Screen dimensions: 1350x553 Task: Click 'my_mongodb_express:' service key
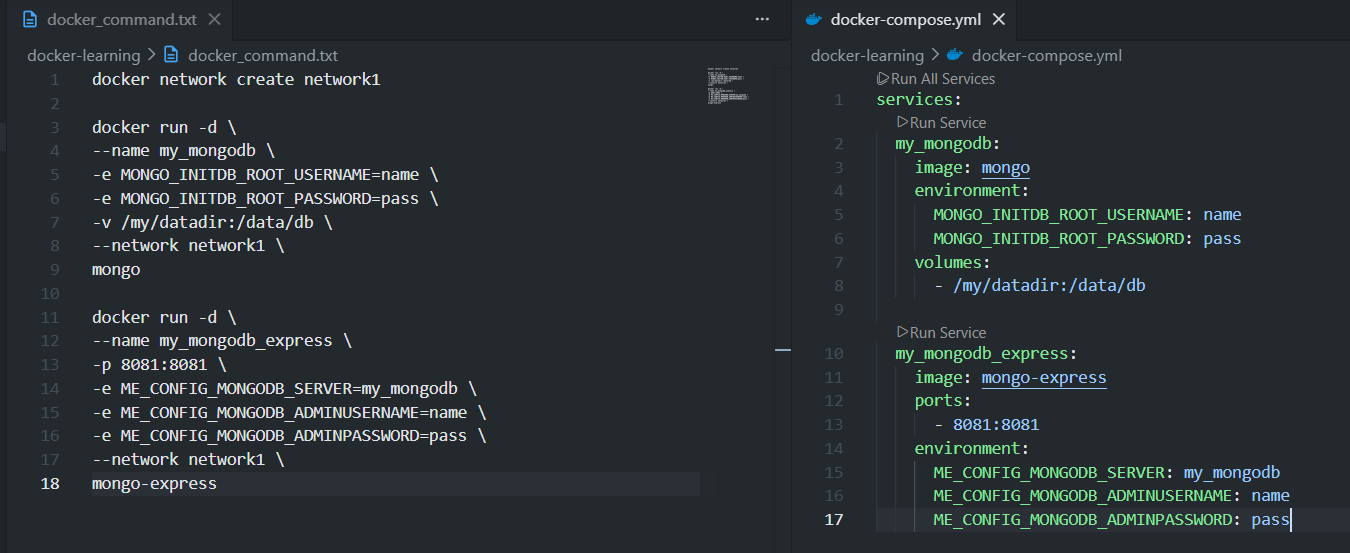[x=986, y=353]
